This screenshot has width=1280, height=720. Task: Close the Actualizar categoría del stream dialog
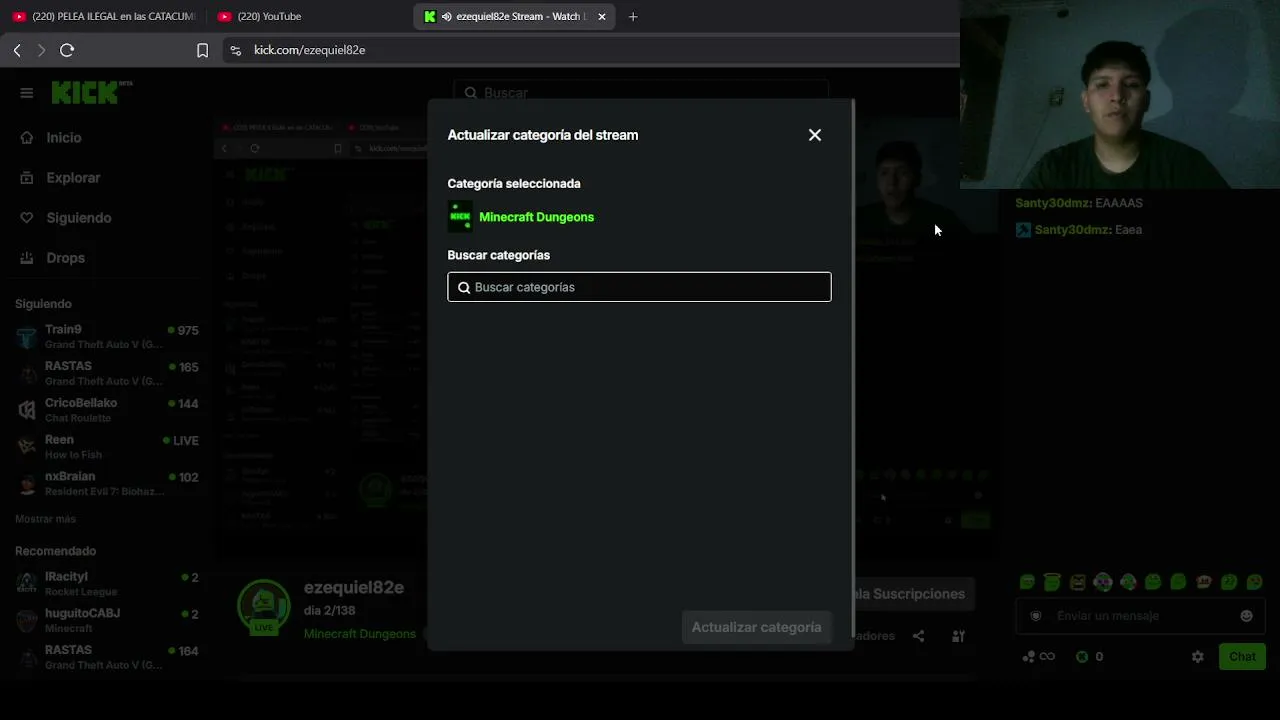coord(815,135)
